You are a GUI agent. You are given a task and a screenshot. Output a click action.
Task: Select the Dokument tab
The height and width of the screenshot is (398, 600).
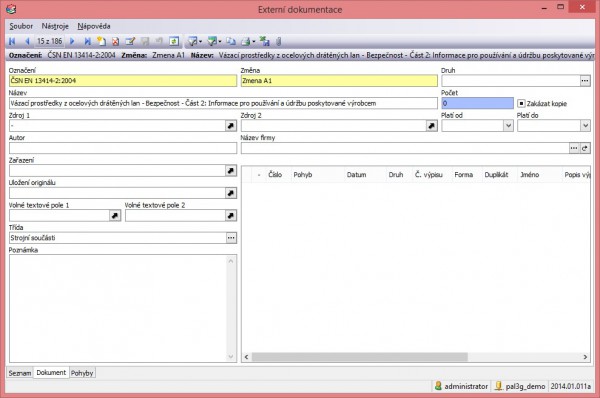[51, 372]
